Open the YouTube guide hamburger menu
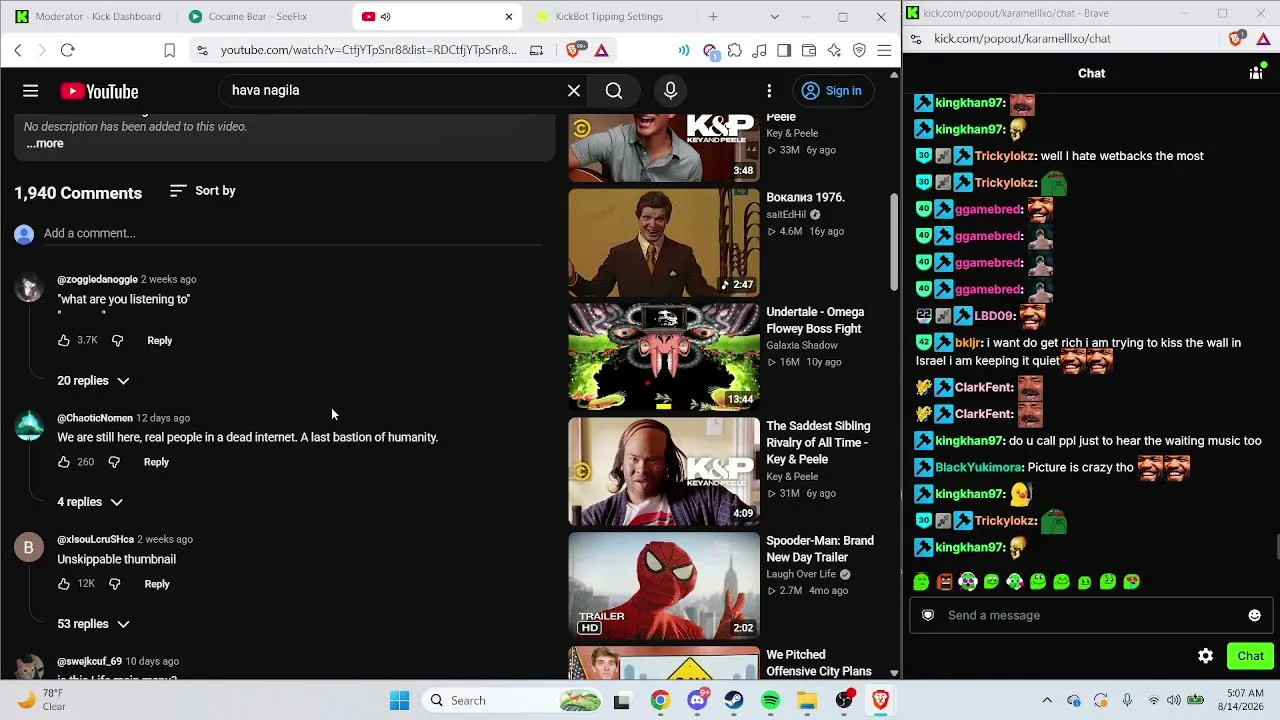Screen dimensions: 1280x720 tap(30, 91)
